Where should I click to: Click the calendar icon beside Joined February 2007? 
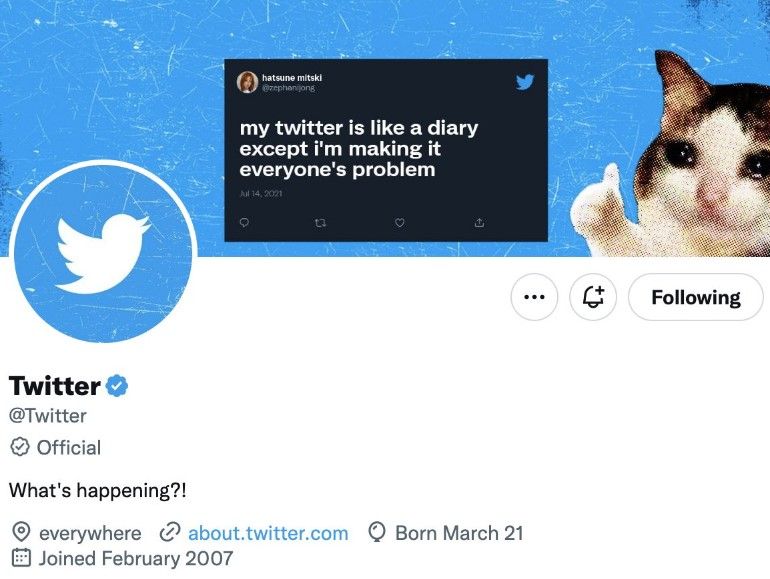[20, 558]
